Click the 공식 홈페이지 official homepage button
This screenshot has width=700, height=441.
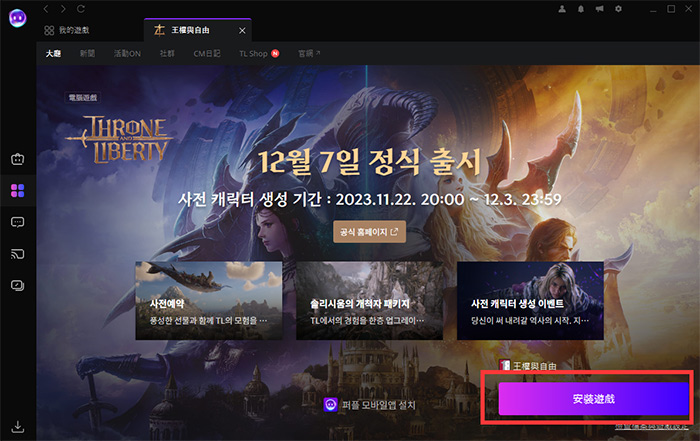pyautogui.click(x=370, y=232)
